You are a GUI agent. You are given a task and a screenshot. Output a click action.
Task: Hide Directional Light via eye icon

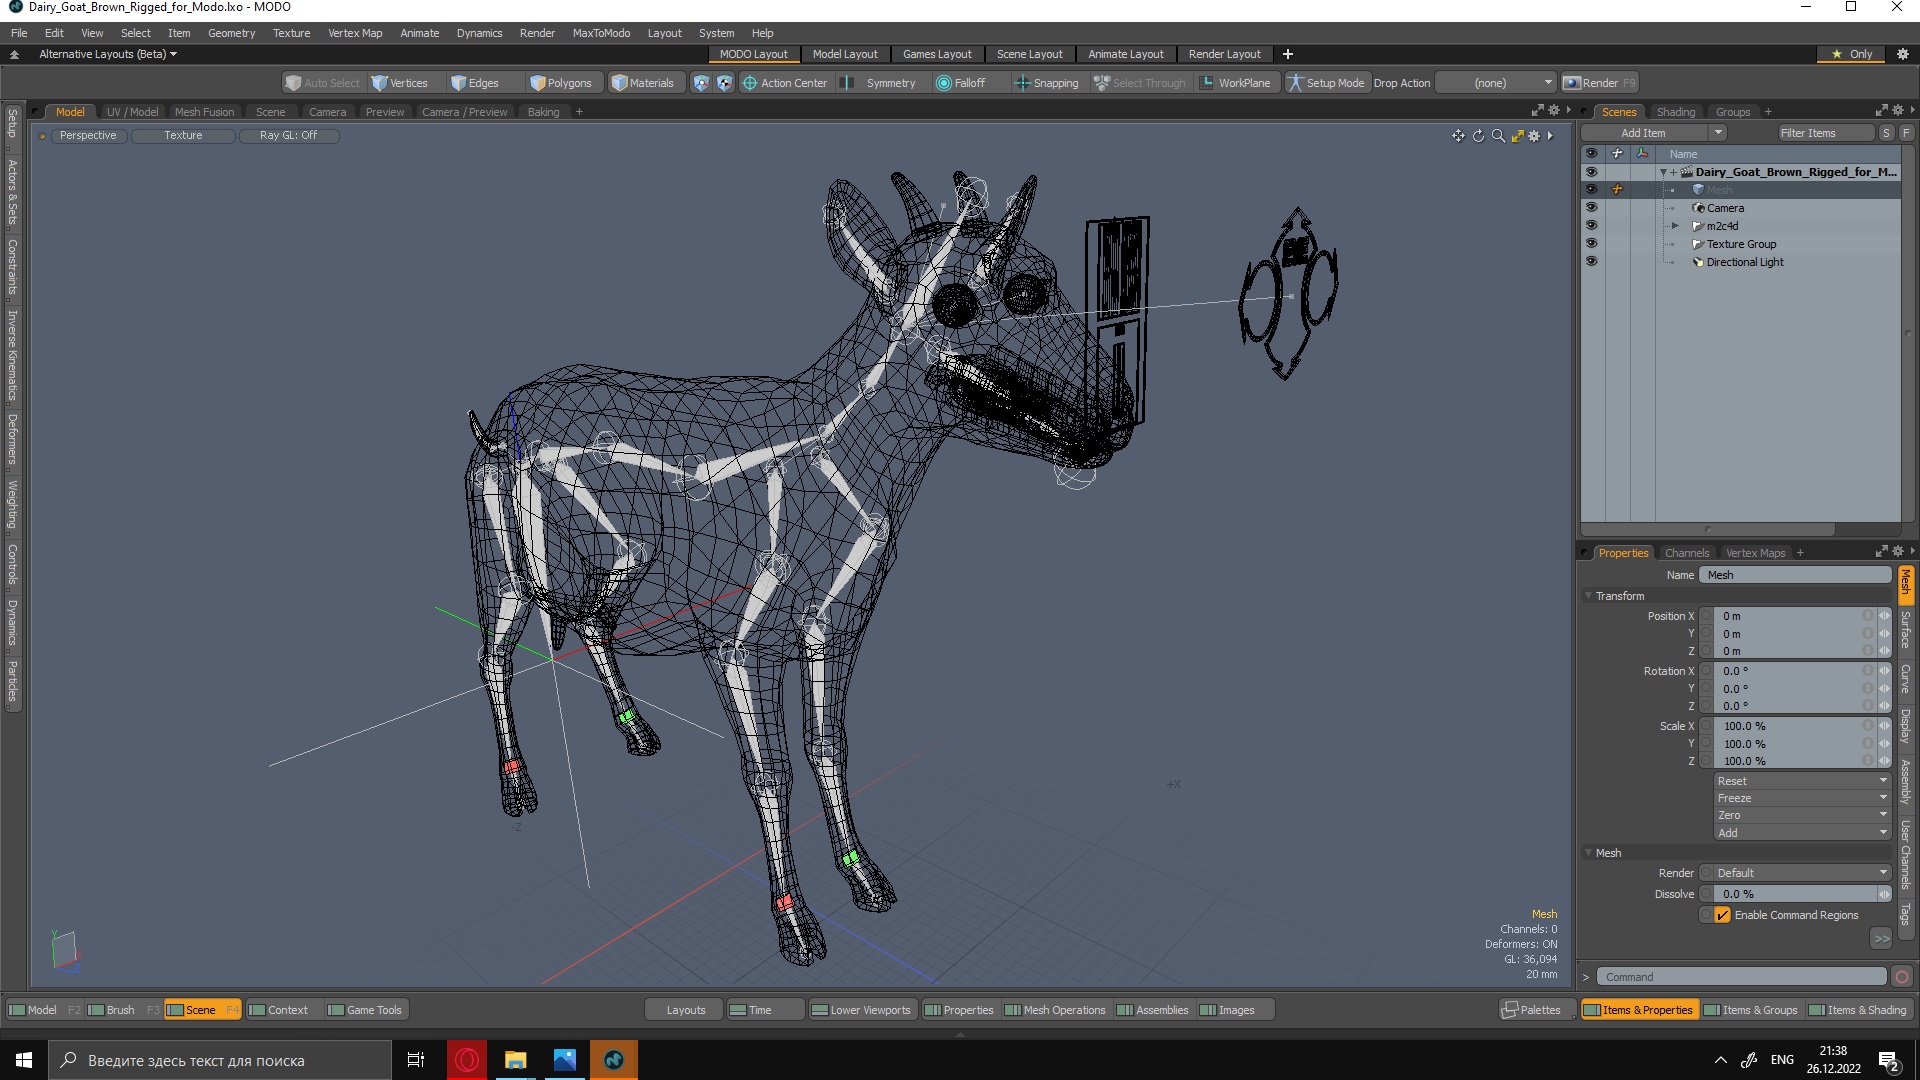pyautogui.click(x=1591, y=262)
